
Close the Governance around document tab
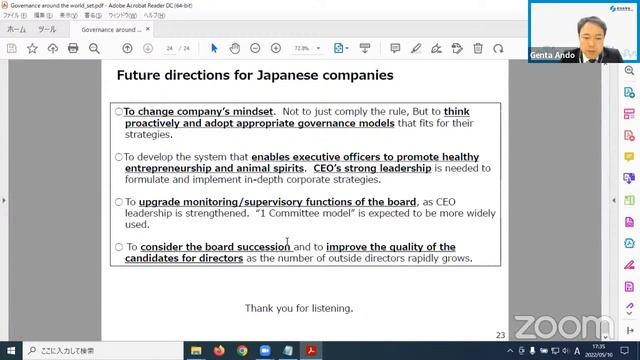coord(148,29)
